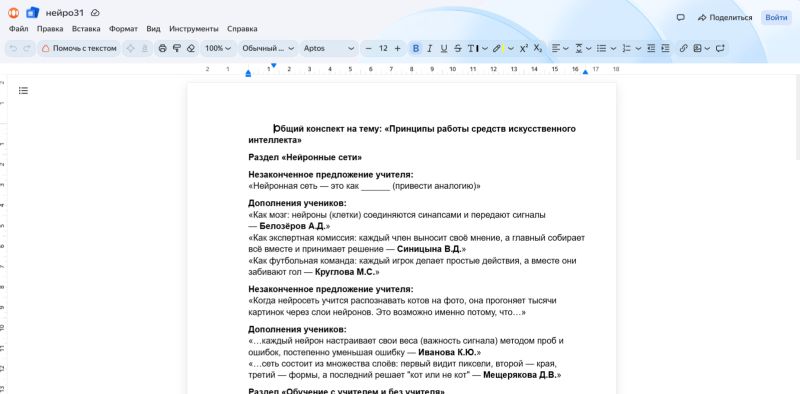Image resolution: width=800 pixels, height=394 pixels.
Task: Click the Redo arrow icon
Action: point(27,48)
